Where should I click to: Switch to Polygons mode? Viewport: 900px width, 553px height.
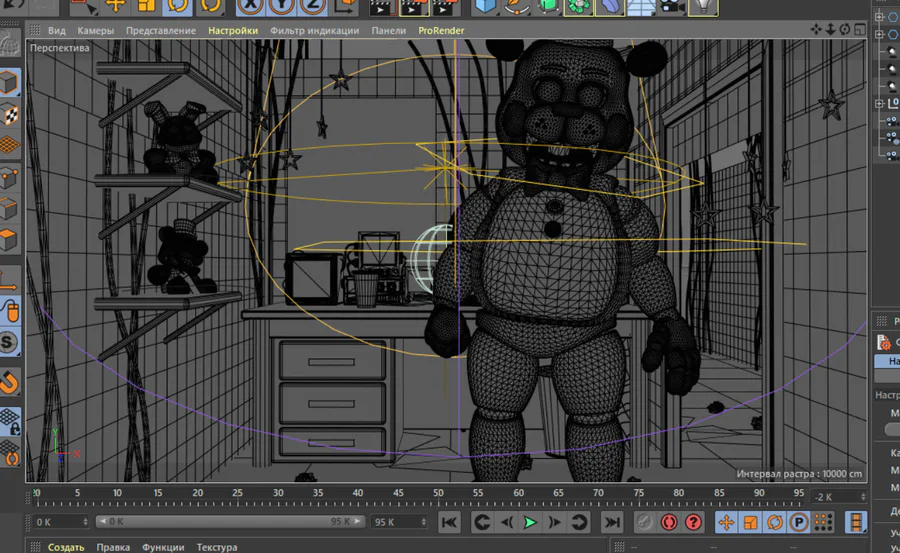[x=9, y=239]
